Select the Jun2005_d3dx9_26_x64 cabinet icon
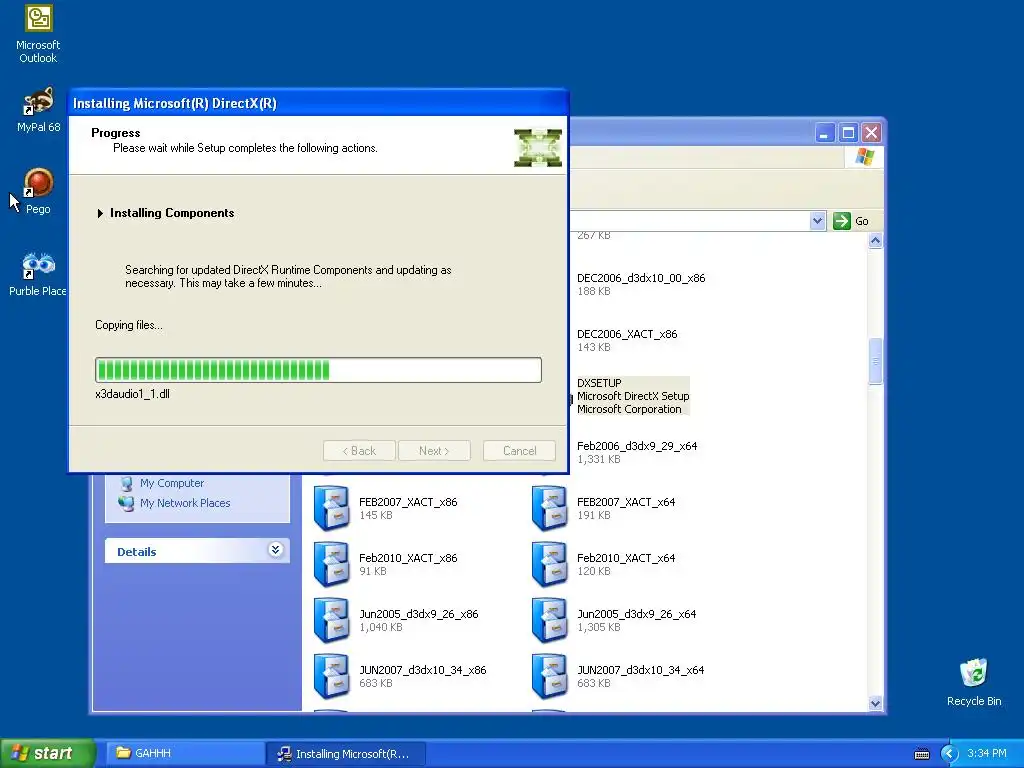Image resolution: width=1024 pixels, height=768 pixels. point(549,620)
